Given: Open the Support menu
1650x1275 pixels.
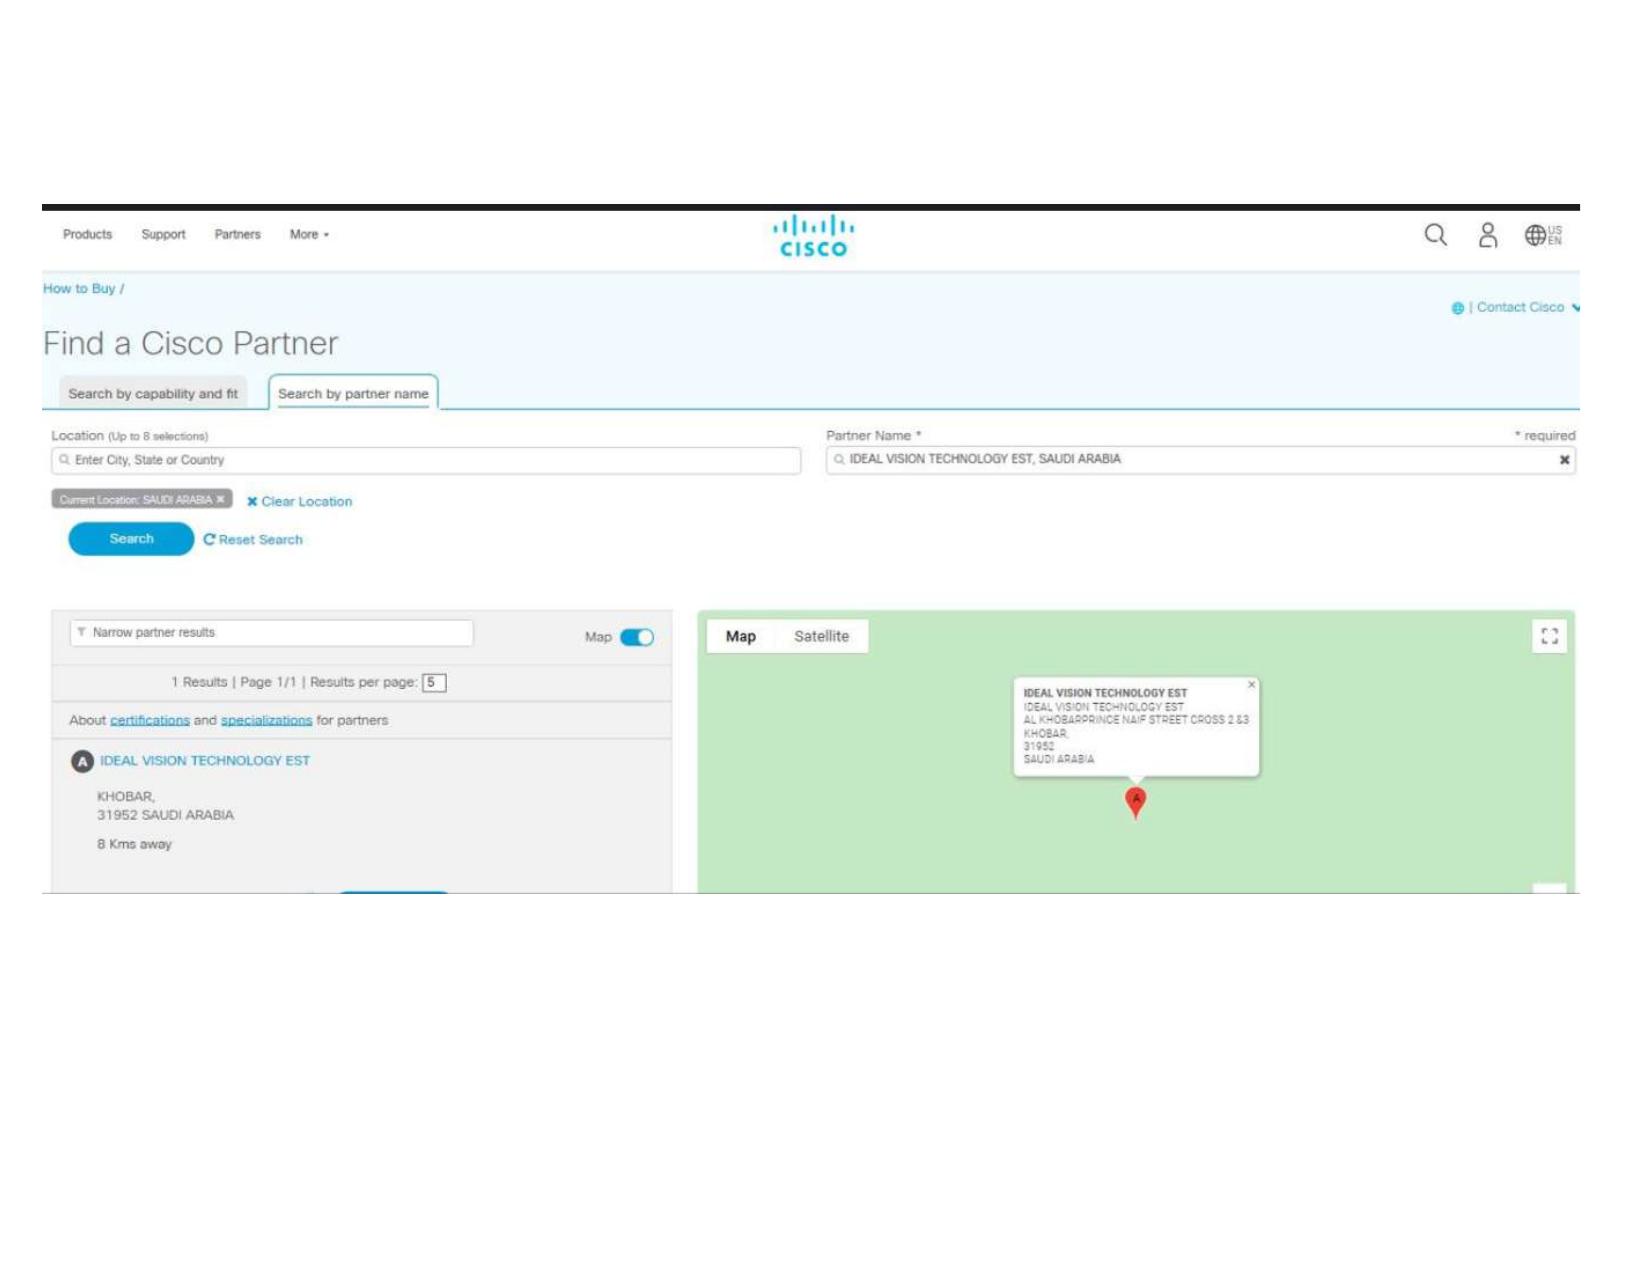Looking at the screenshot, I should [x=163, y=235].
